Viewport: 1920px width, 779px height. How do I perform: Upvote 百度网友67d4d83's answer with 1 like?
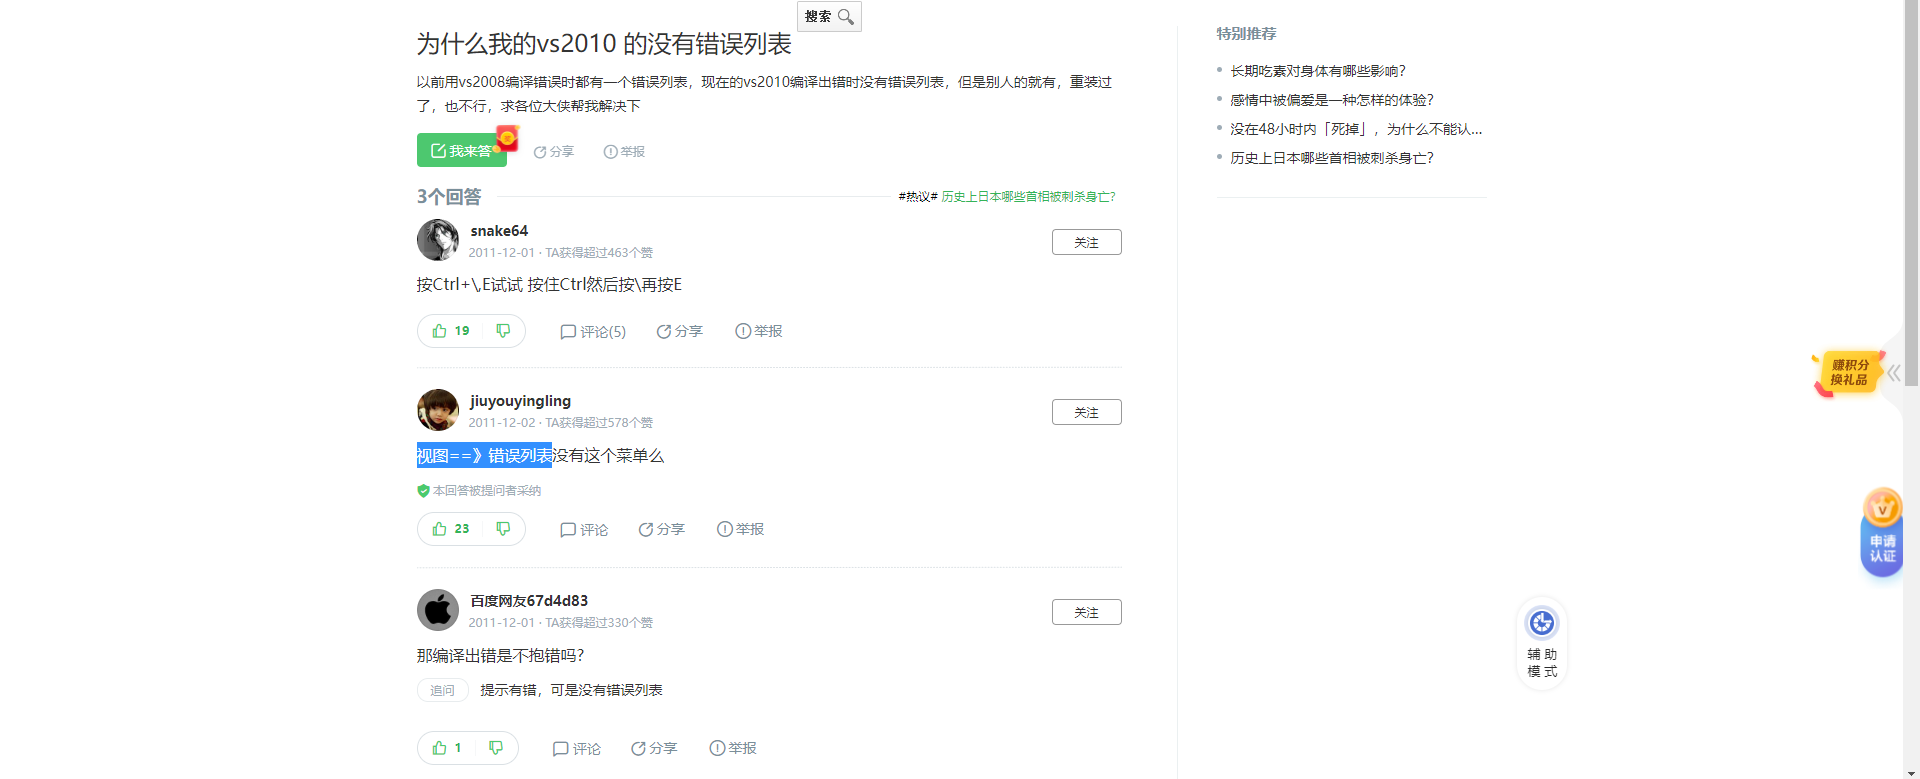[x=447, y=748]
